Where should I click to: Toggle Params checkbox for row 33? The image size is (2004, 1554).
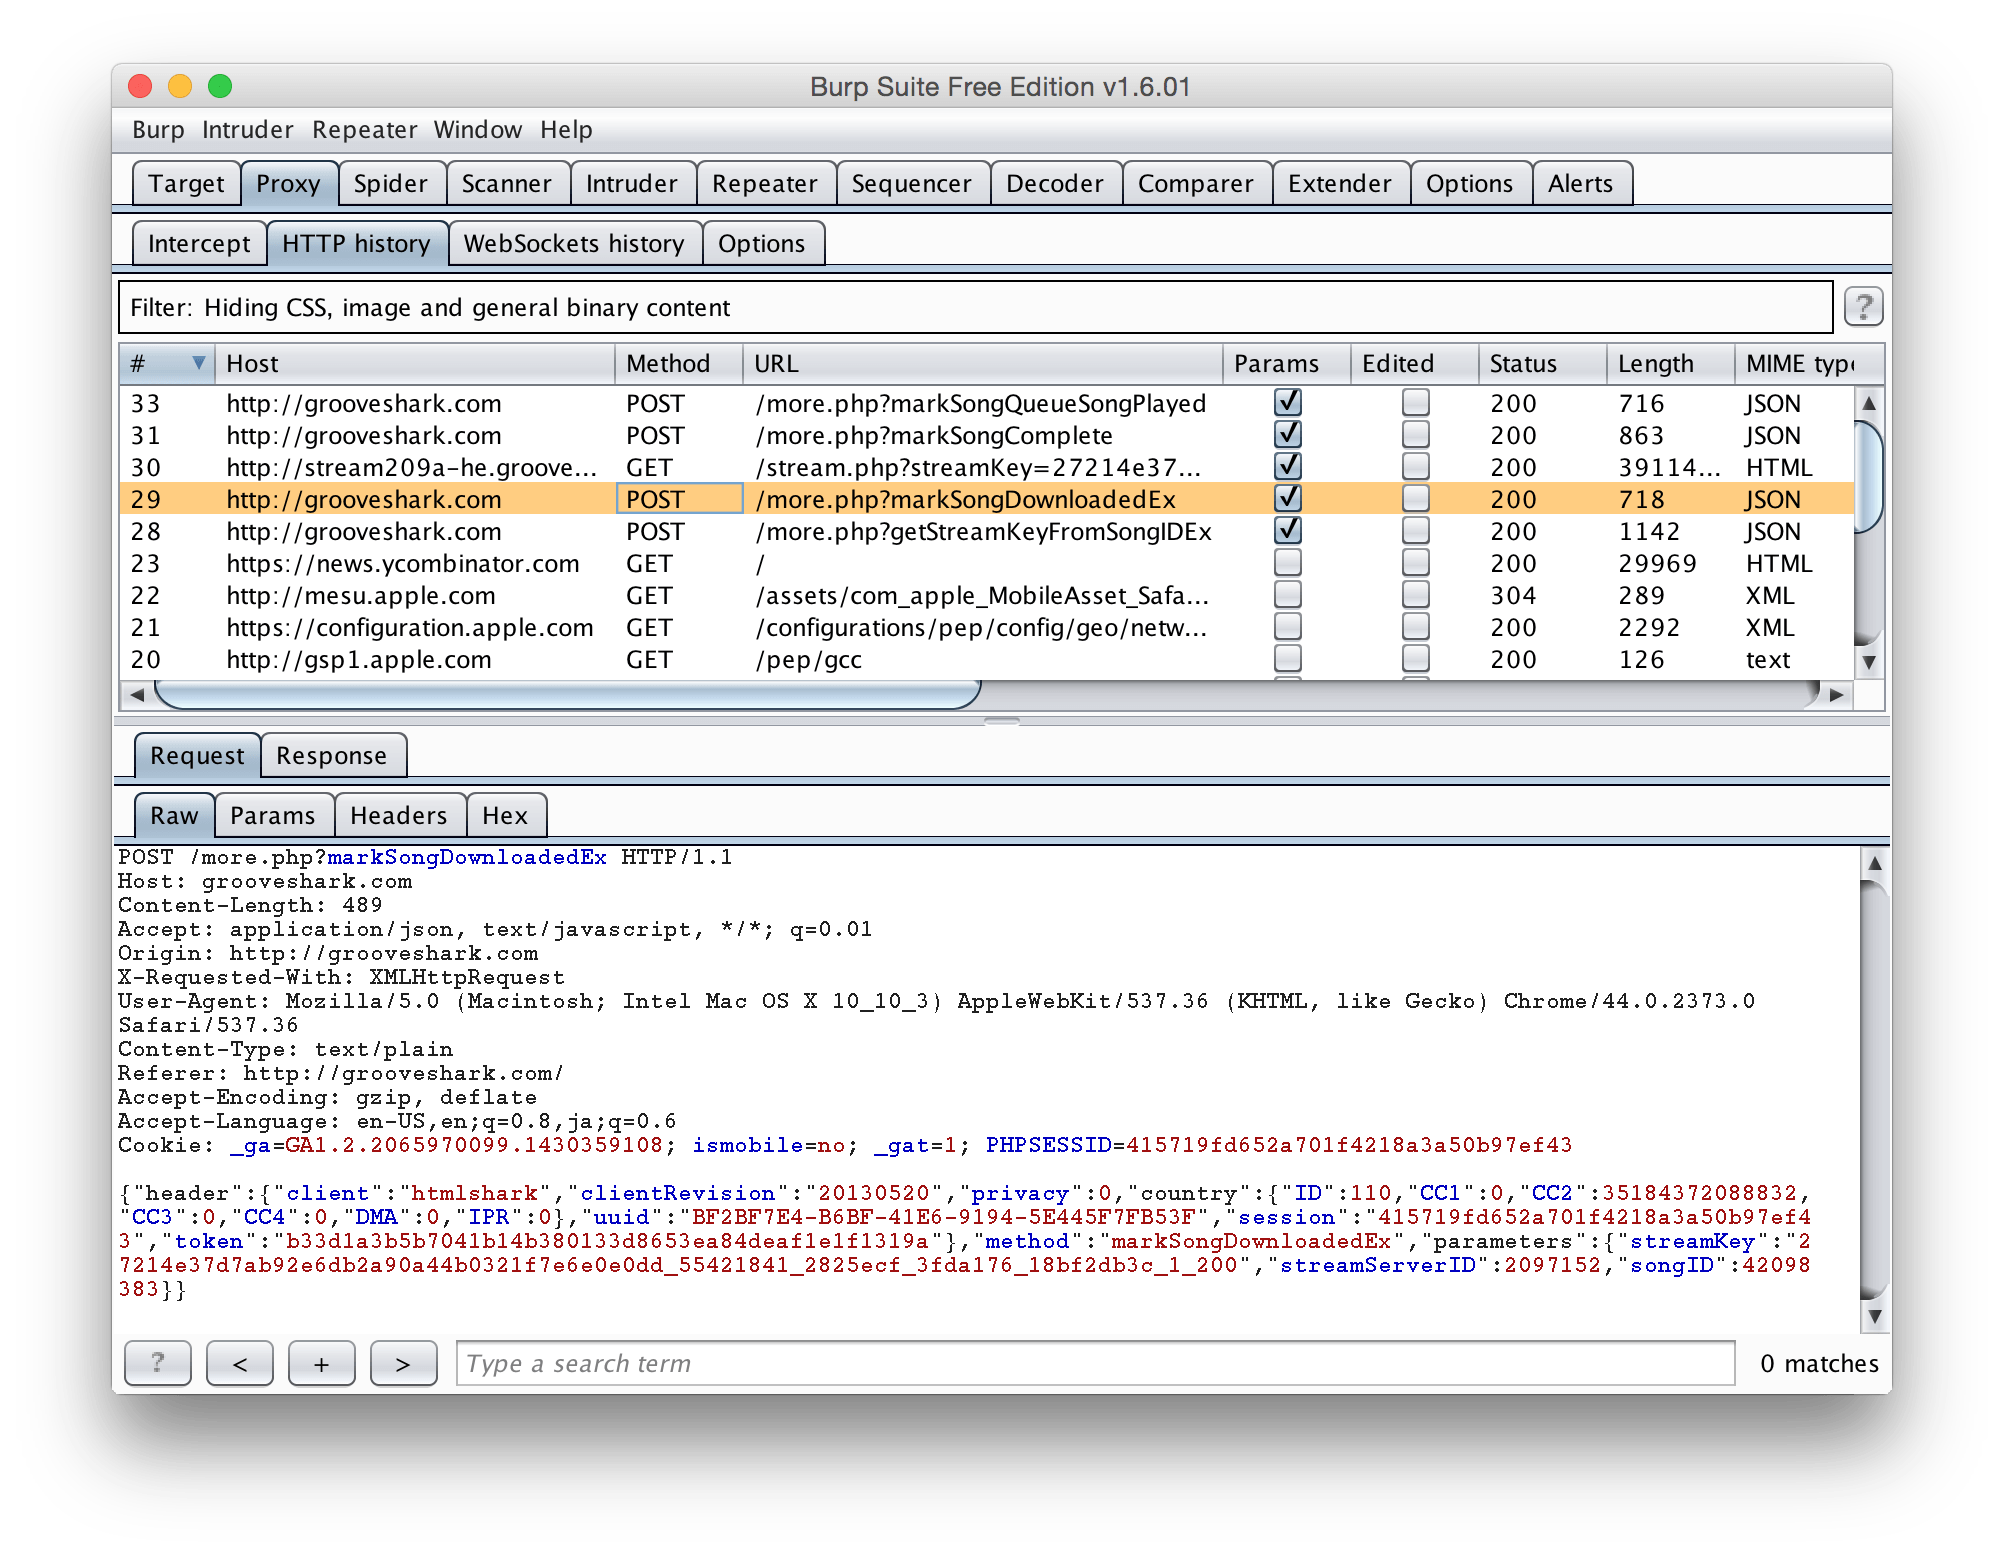(1288, 403)
